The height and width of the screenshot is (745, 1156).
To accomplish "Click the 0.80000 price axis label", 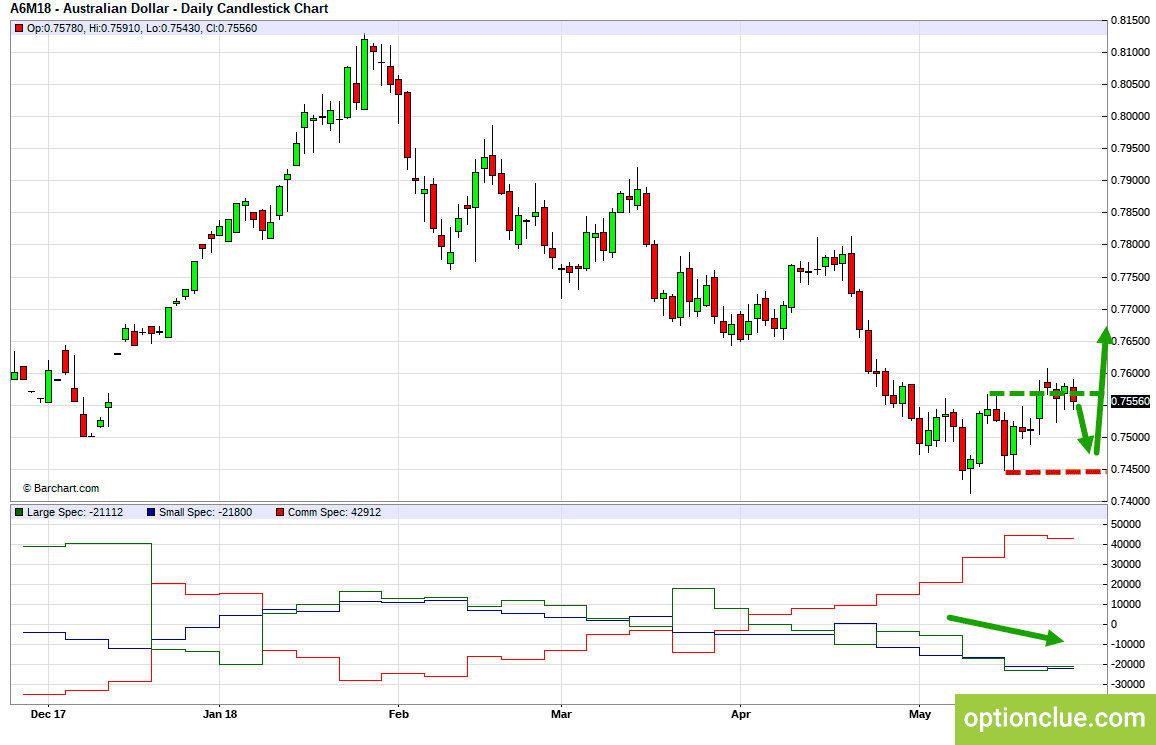I will [1130, 116].
